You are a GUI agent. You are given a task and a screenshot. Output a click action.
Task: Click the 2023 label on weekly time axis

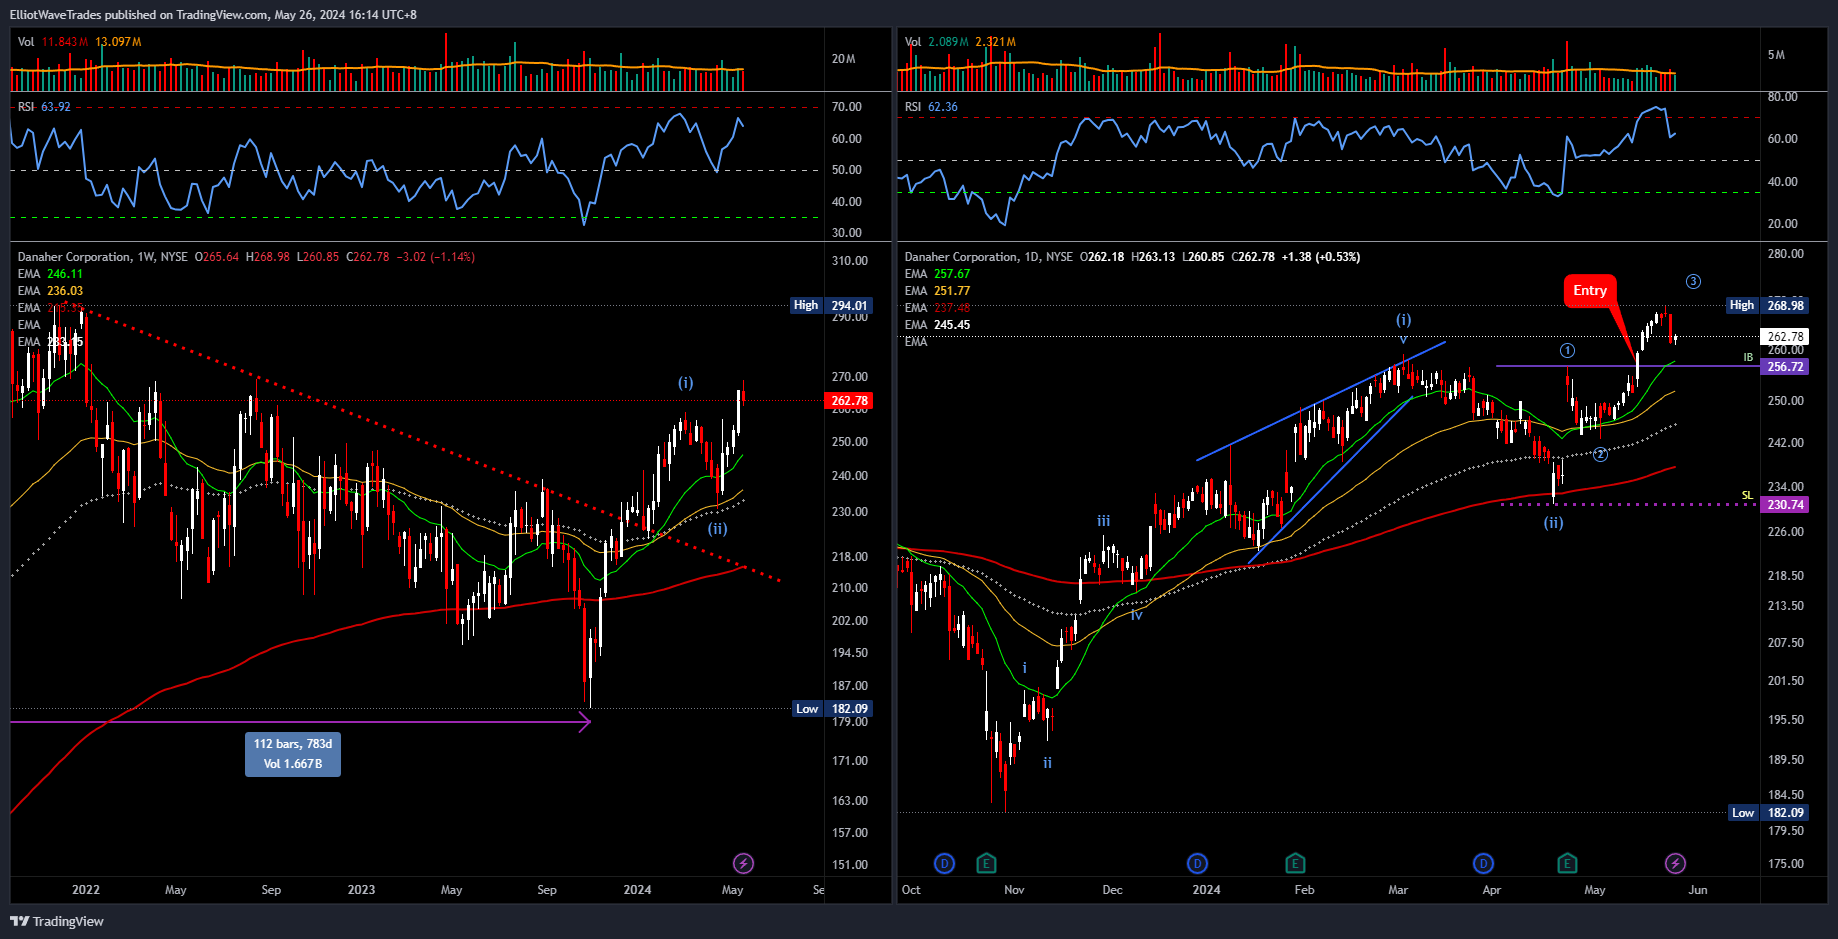(x=361, y=890)
